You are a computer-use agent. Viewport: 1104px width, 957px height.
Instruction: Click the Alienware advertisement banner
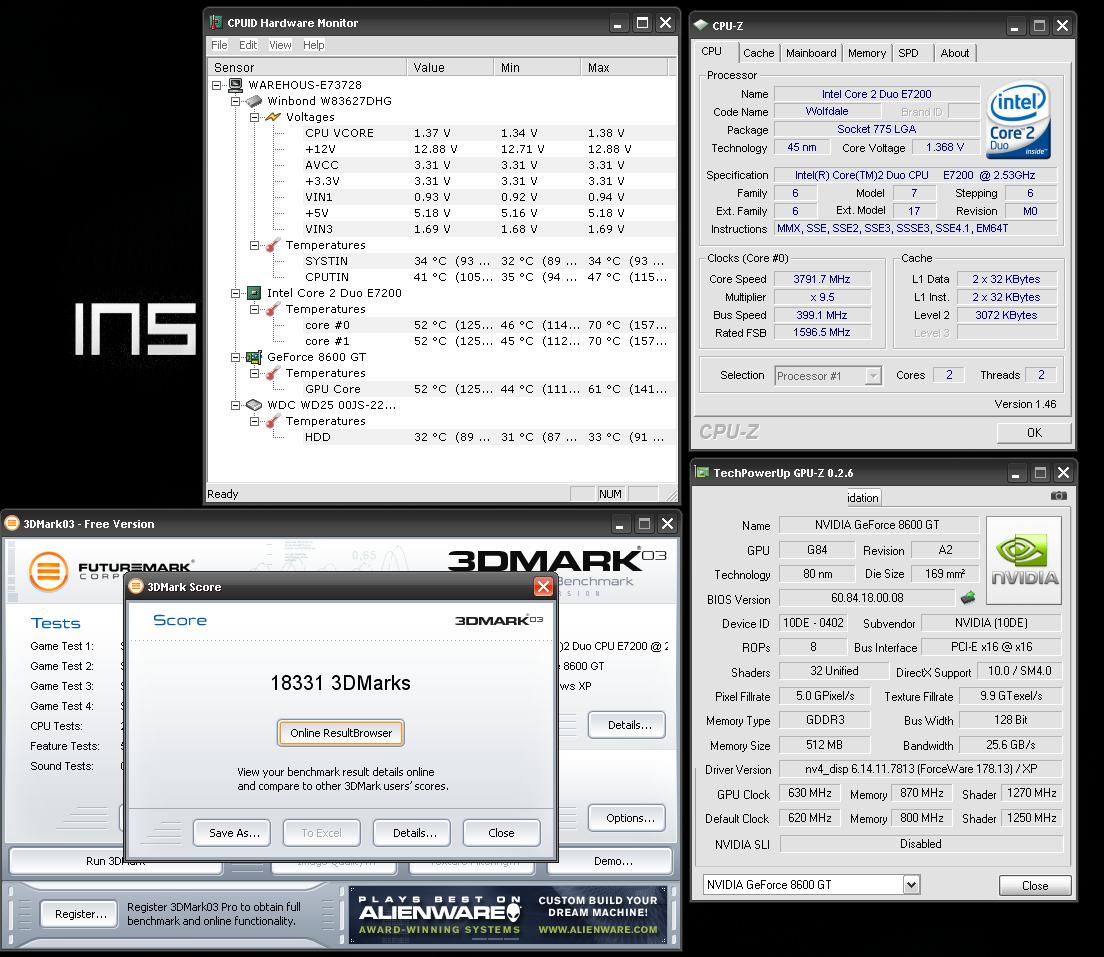pyautogui.click(x=508, y=914)
